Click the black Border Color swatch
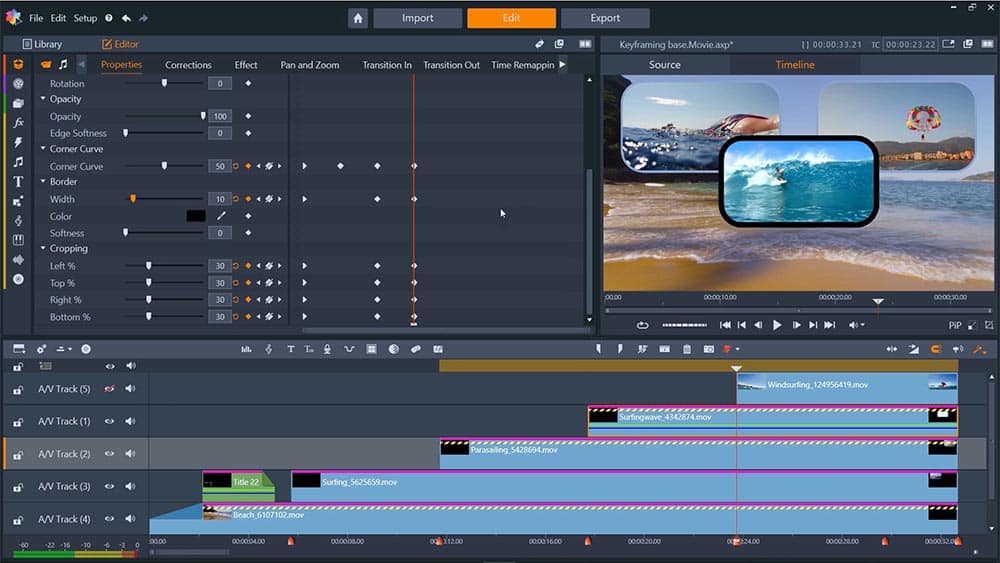The width and height of the screenshot is (1000, 563). 196,216
